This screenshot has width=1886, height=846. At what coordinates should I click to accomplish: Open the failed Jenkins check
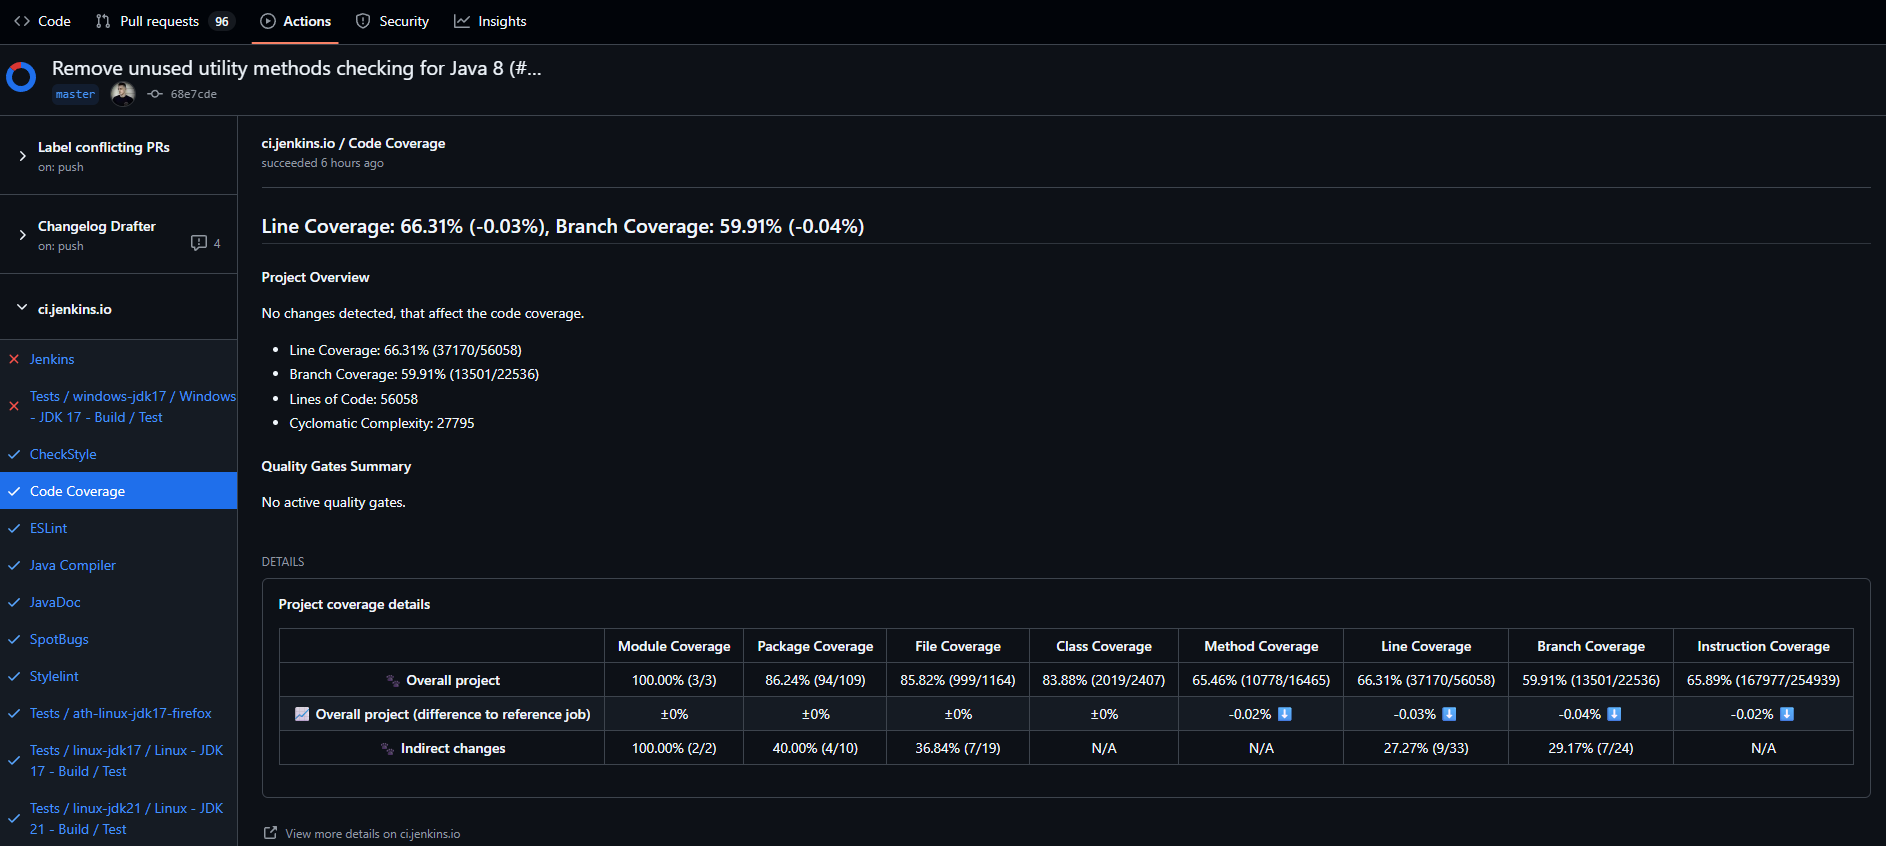coord(52,359)
